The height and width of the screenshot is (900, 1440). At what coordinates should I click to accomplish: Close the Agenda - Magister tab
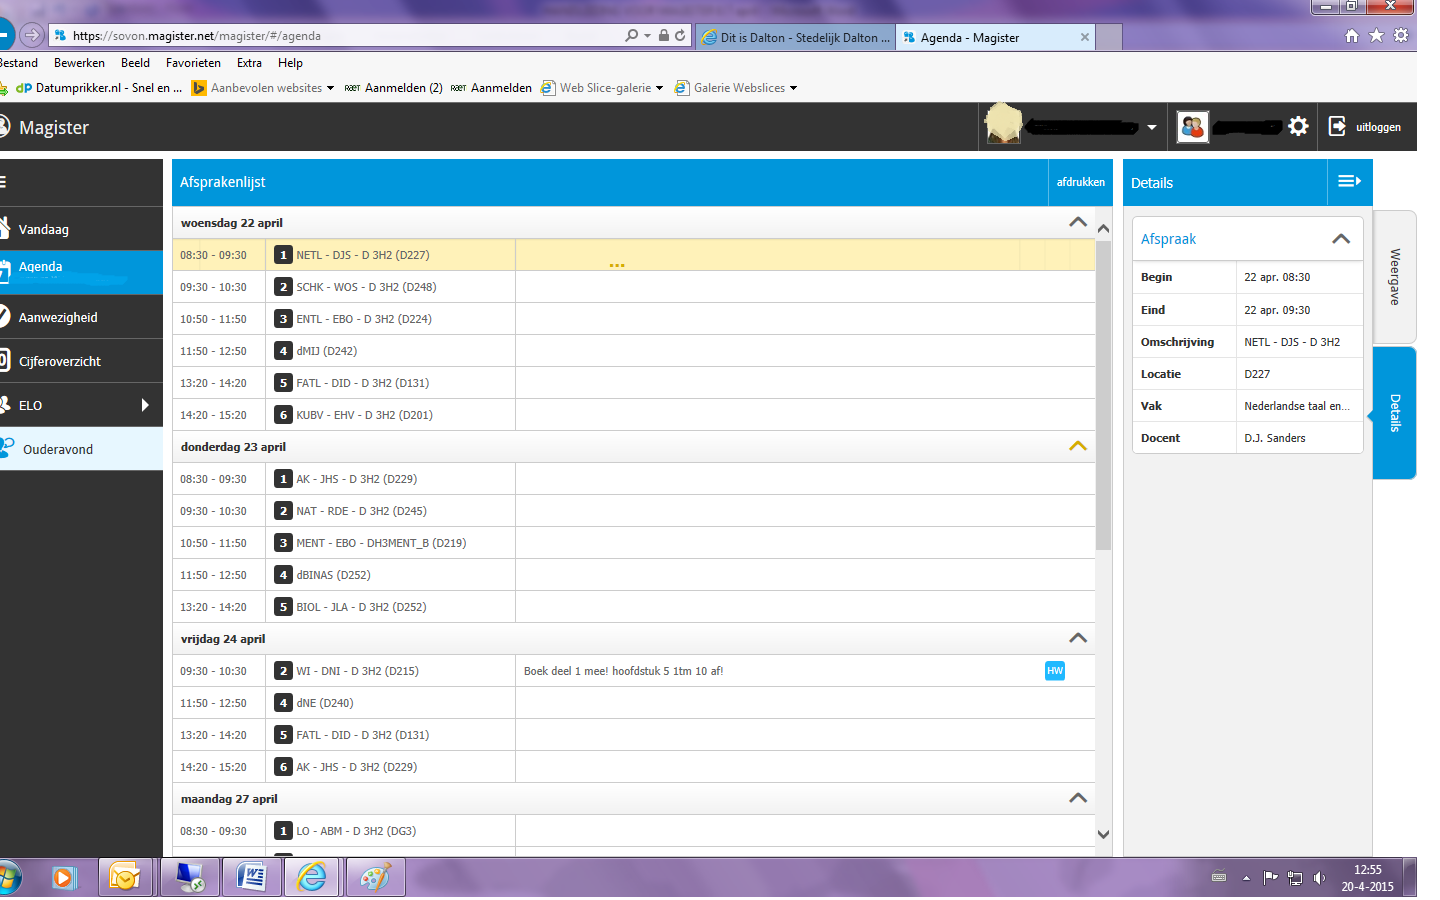point(1084,37)
